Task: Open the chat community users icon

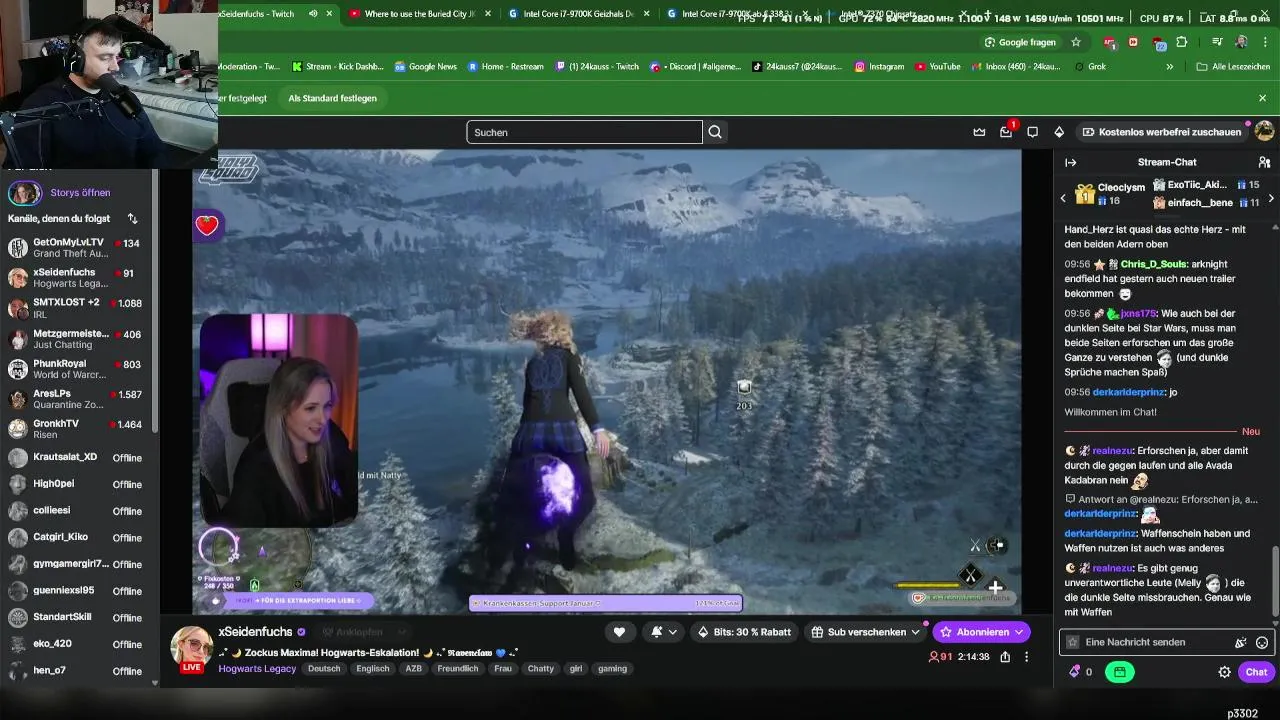Action: (x=1264, y=162)
